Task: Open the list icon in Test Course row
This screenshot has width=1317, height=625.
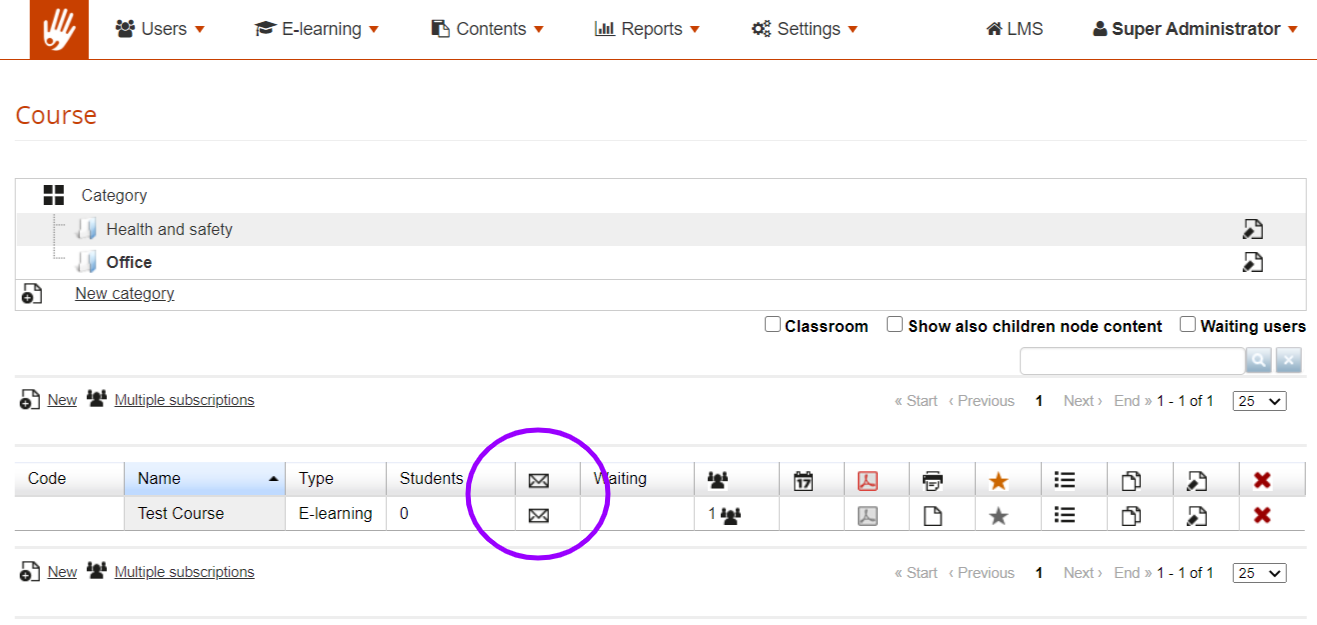Action: (x=1065, y=515)
